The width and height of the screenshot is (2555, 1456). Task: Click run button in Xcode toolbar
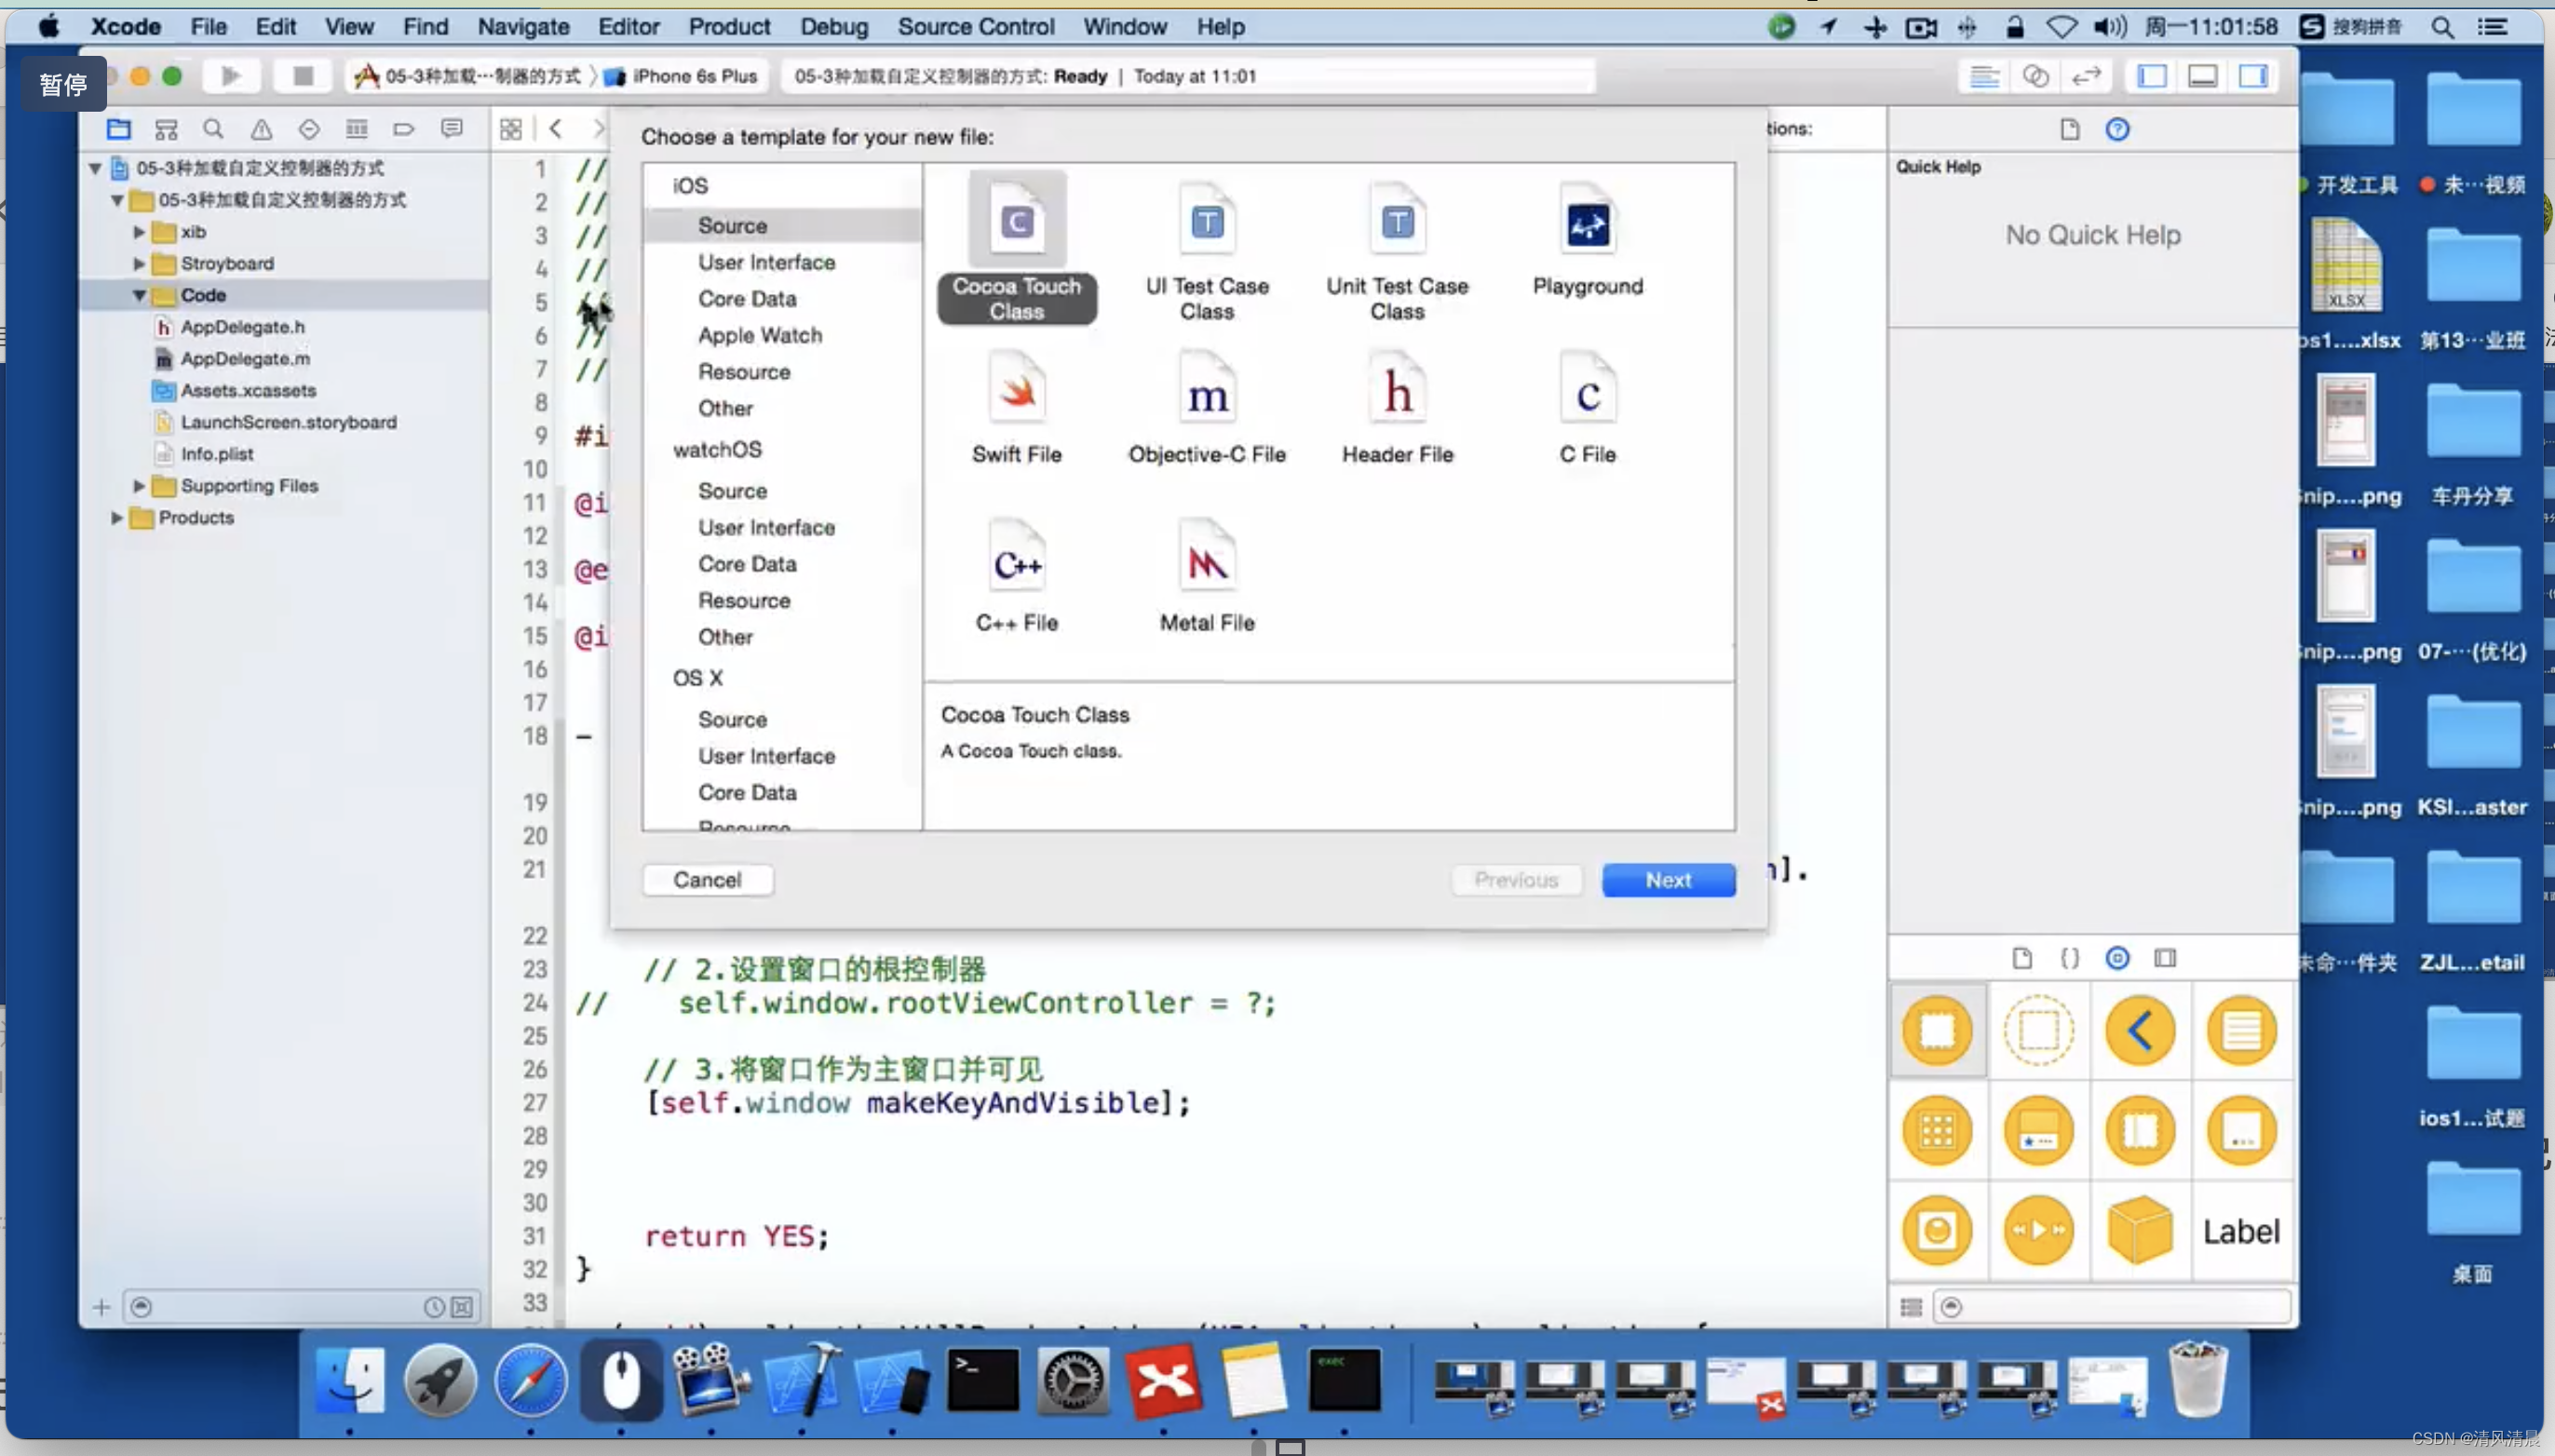(230, 75)
